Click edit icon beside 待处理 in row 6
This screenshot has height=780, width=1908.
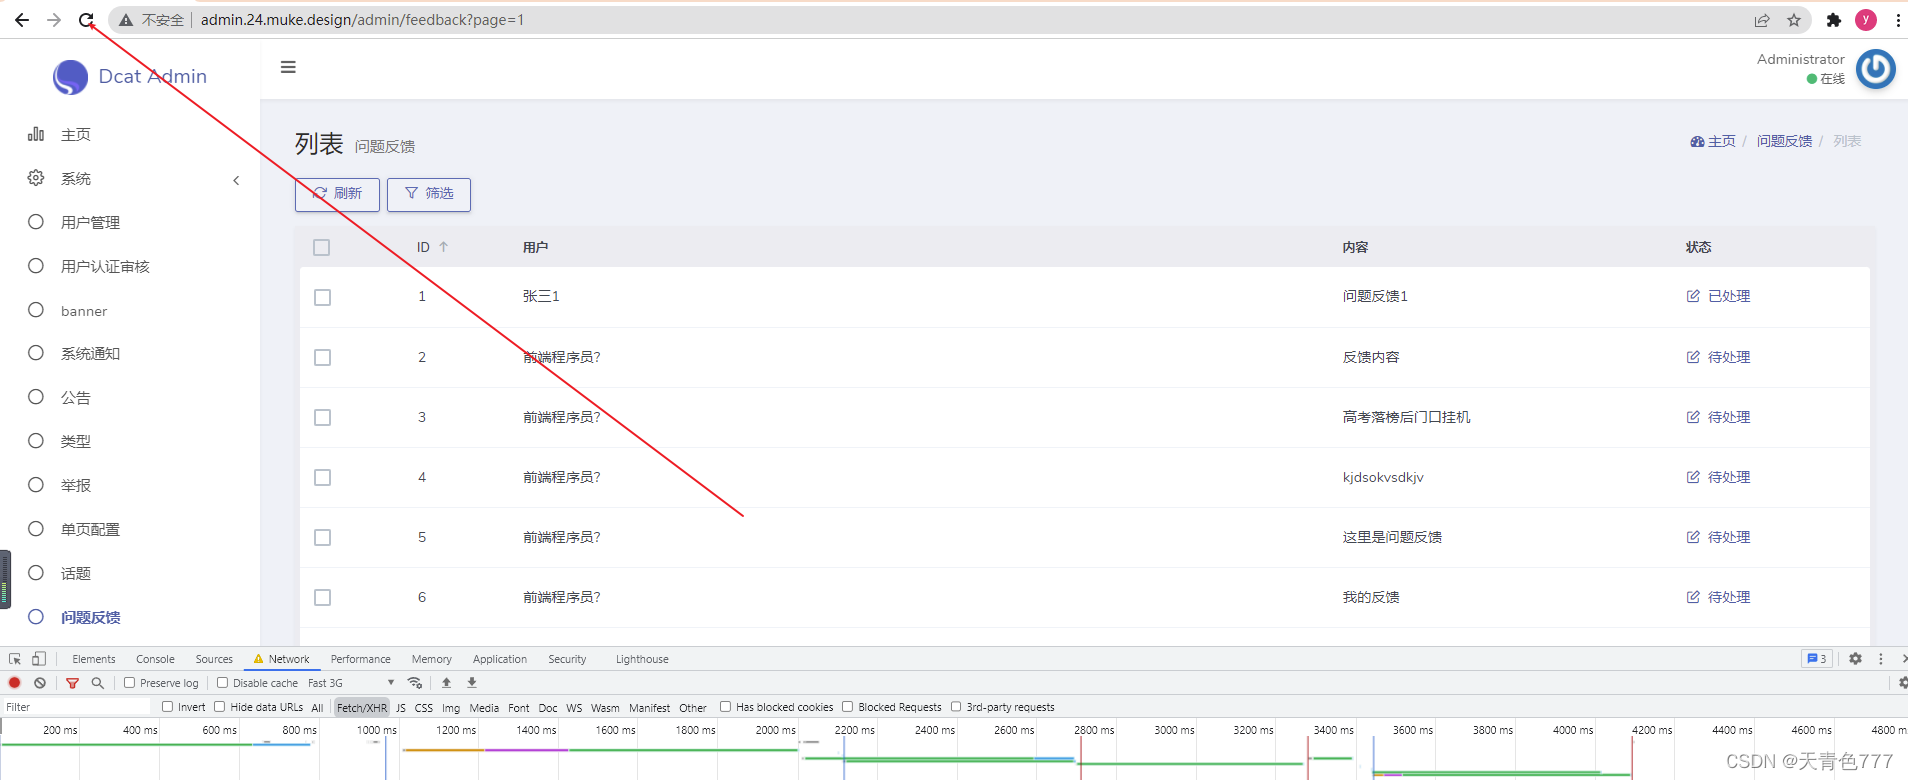[x=1693, y=597]
